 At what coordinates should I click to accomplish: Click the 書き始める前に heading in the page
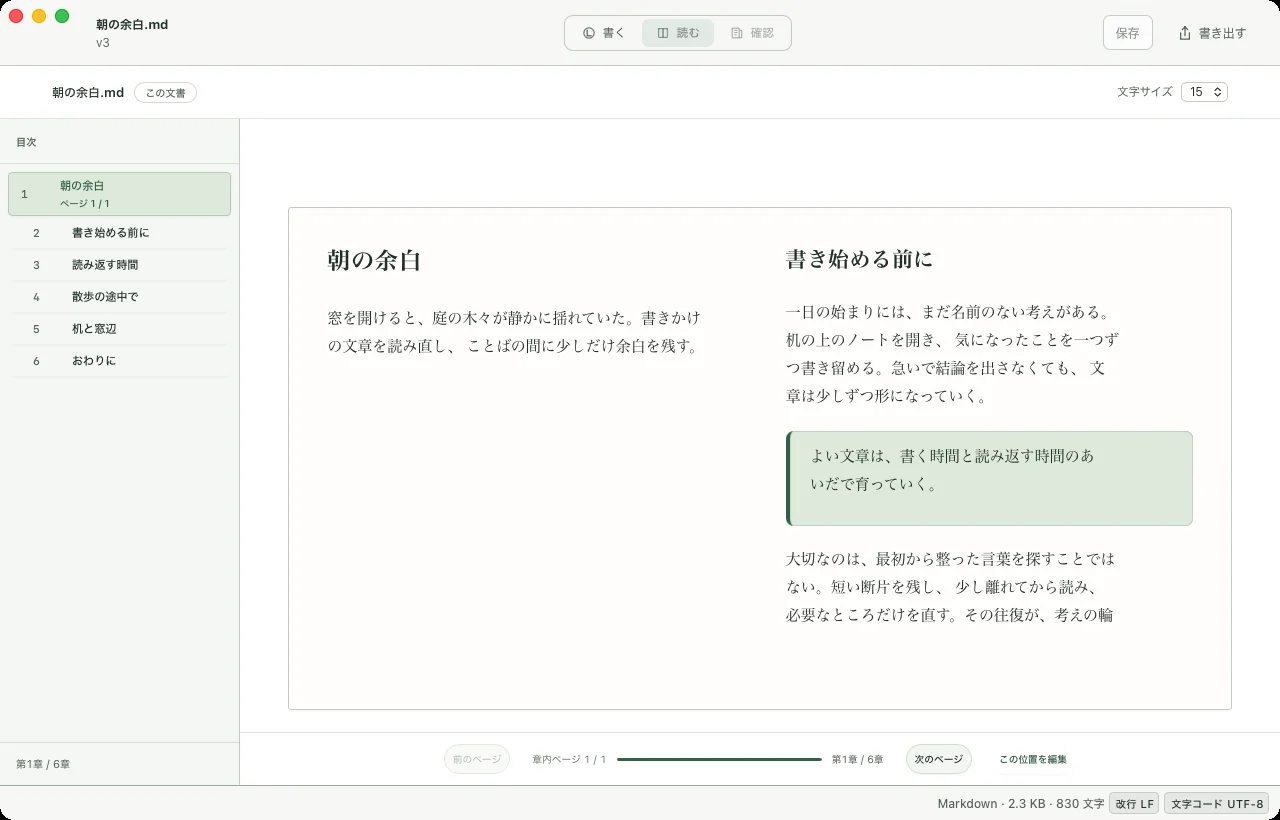coord(859,260)
